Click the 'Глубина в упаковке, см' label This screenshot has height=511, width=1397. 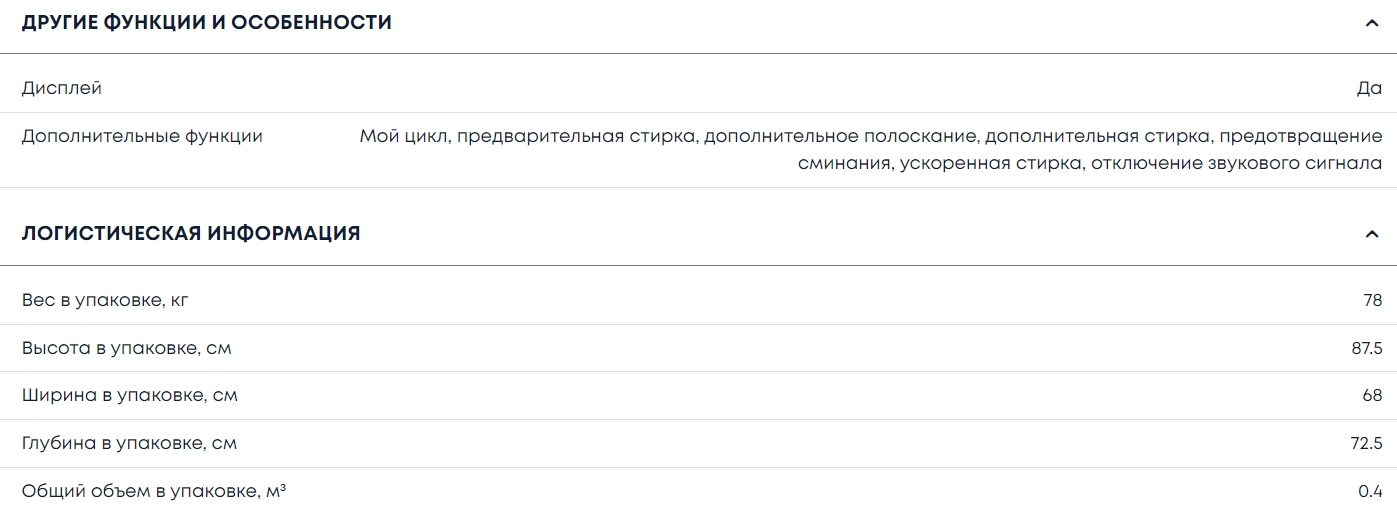(x=130, y=443)
